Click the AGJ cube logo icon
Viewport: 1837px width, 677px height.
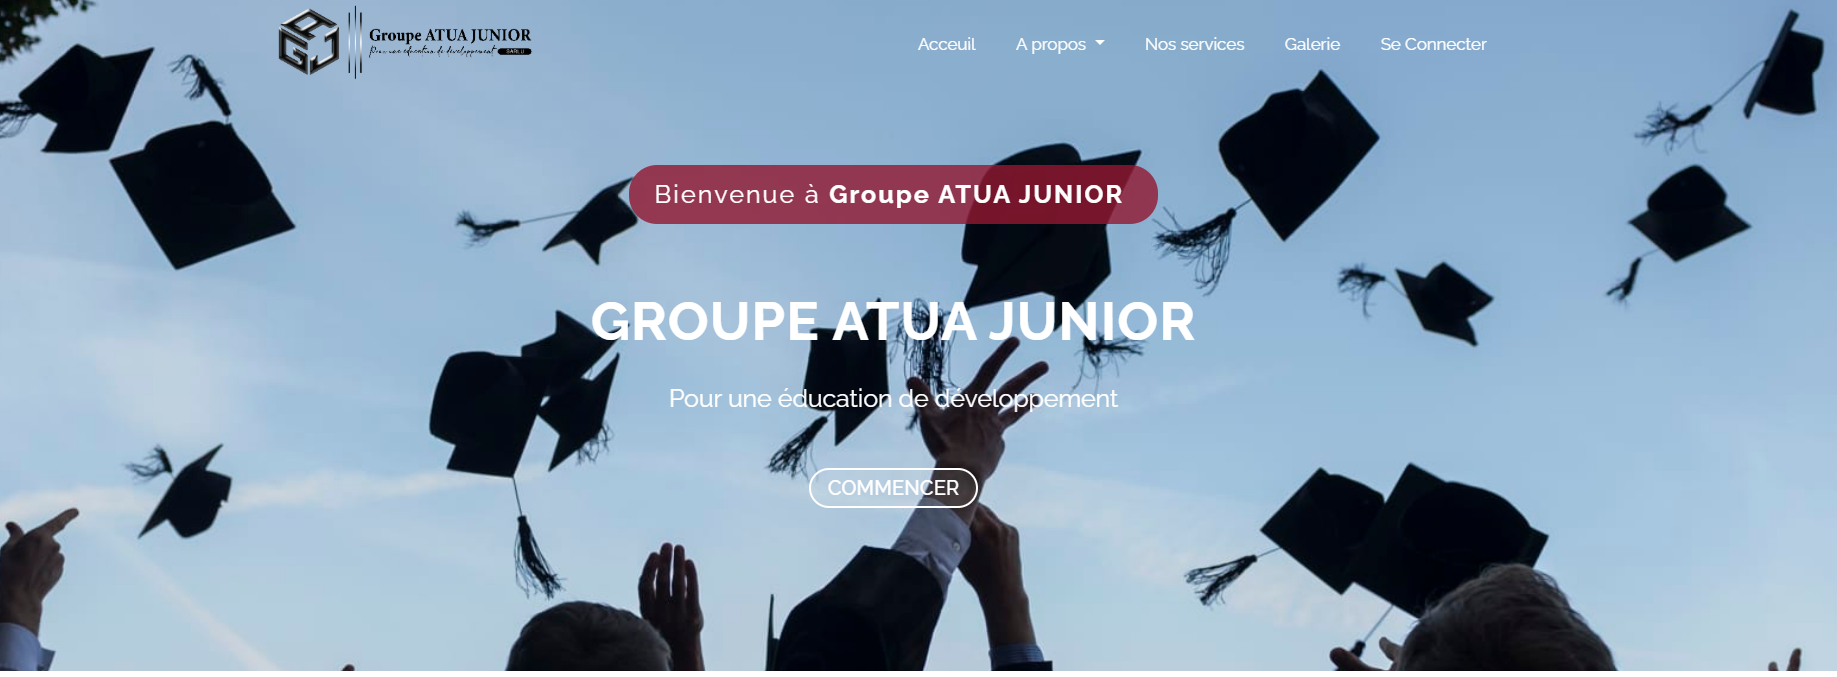(x=308, y=42)
